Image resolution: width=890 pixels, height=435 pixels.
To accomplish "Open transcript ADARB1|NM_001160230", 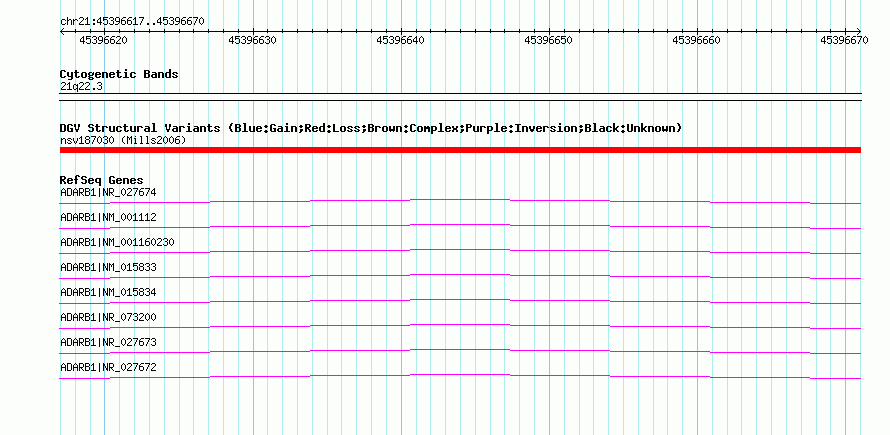I will pyautogui.click(x=117, y=242).
